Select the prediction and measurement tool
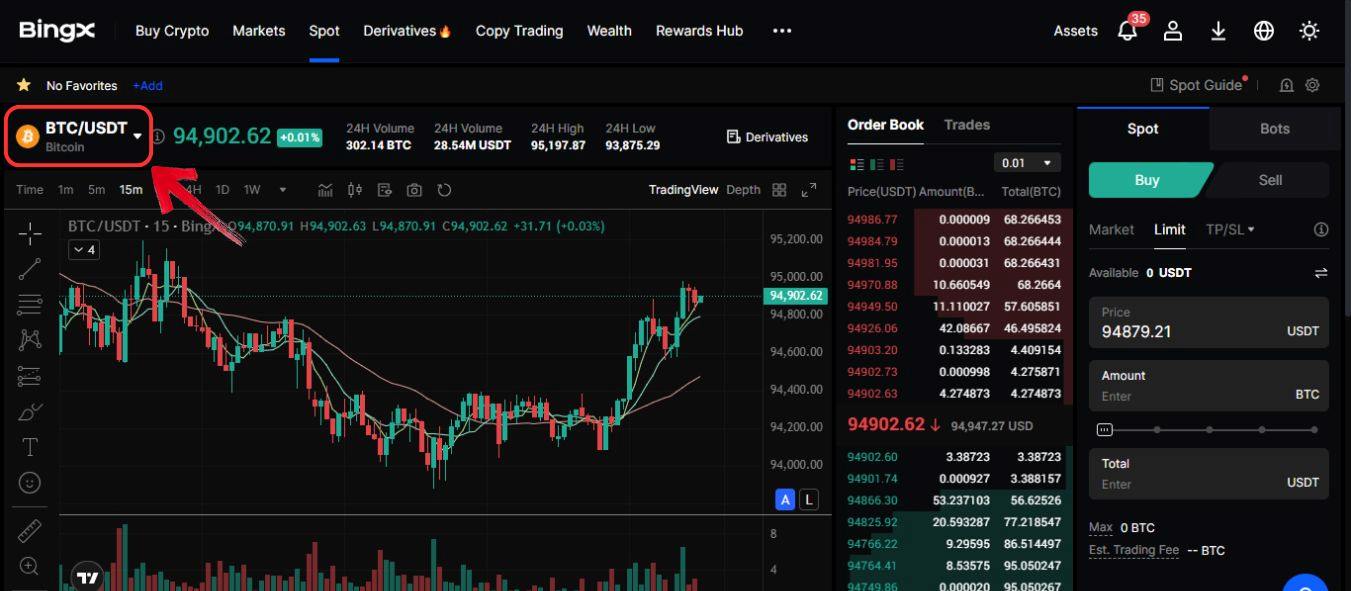 coord(30,376)
